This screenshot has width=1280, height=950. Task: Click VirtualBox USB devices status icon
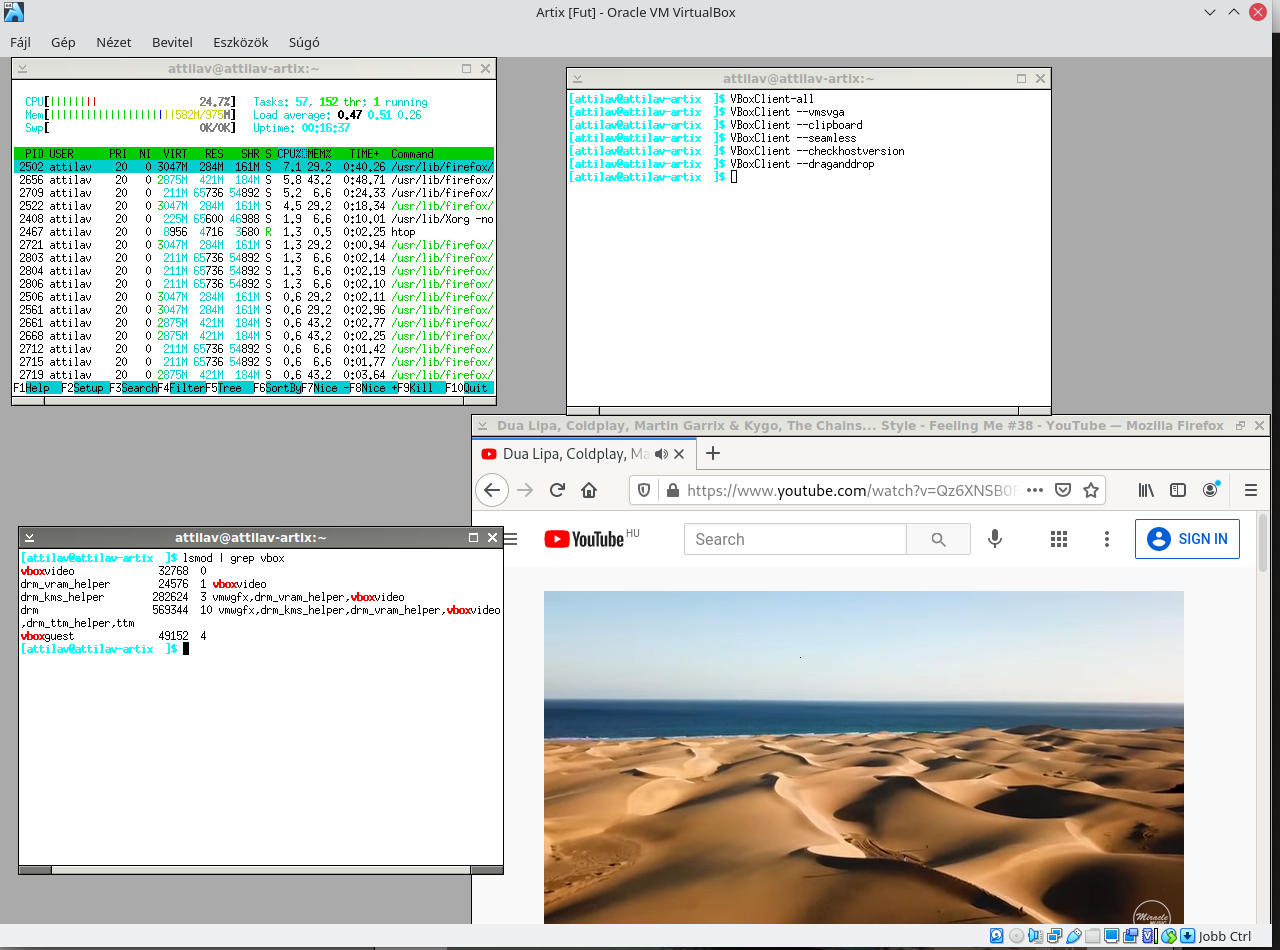tap(1074, 936)
